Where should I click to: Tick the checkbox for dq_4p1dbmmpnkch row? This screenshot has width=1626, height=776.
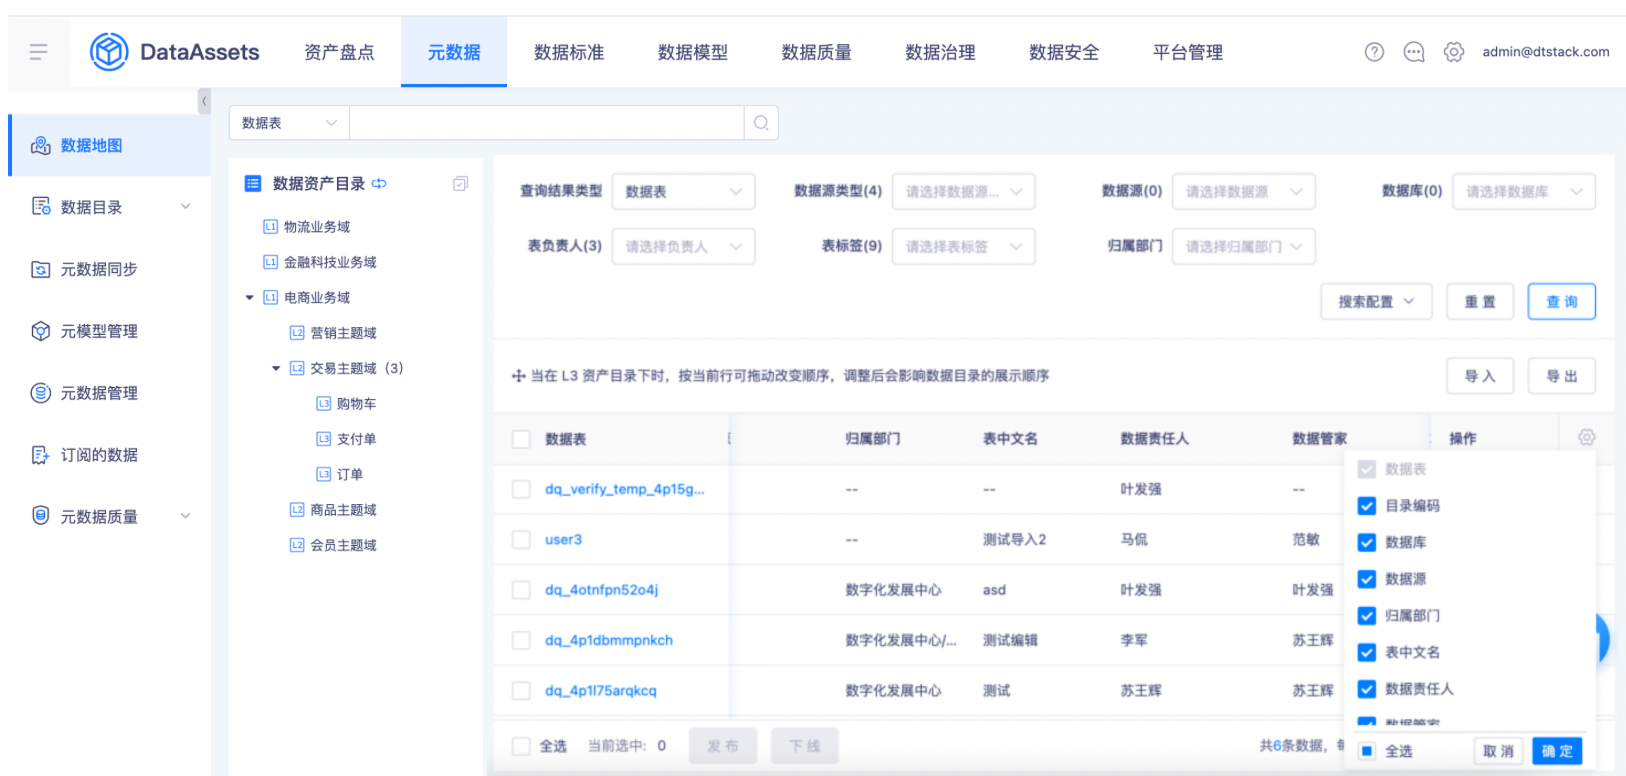[x=521, y=640]
